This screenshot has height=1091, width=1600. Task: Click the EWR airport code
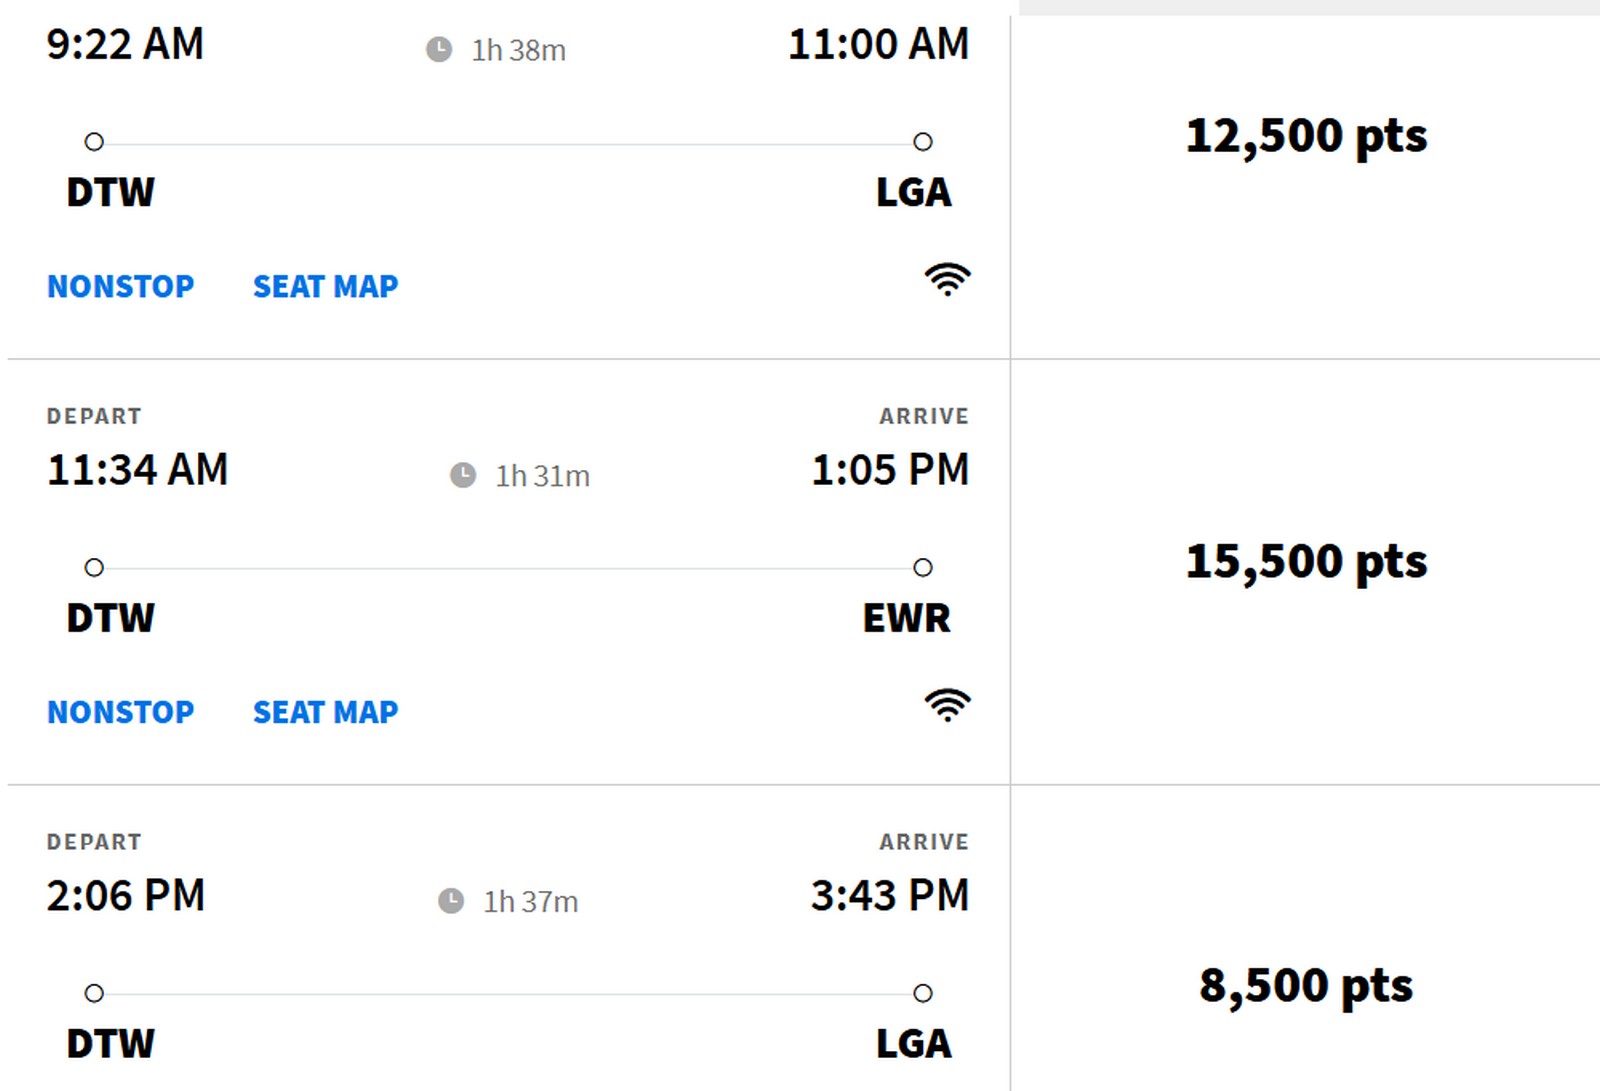pos(906,618)
